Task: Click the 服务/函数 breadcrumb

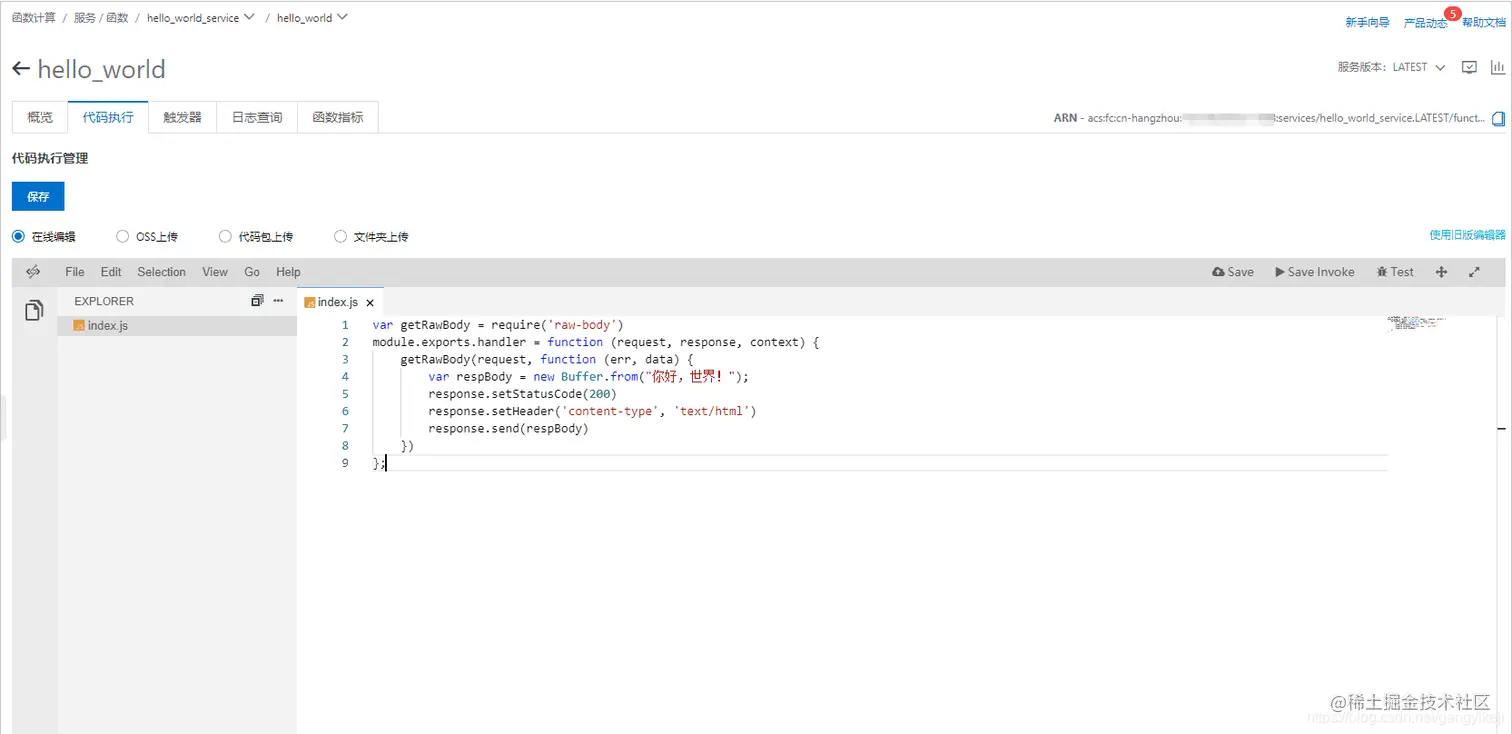Action: (101, 18)
